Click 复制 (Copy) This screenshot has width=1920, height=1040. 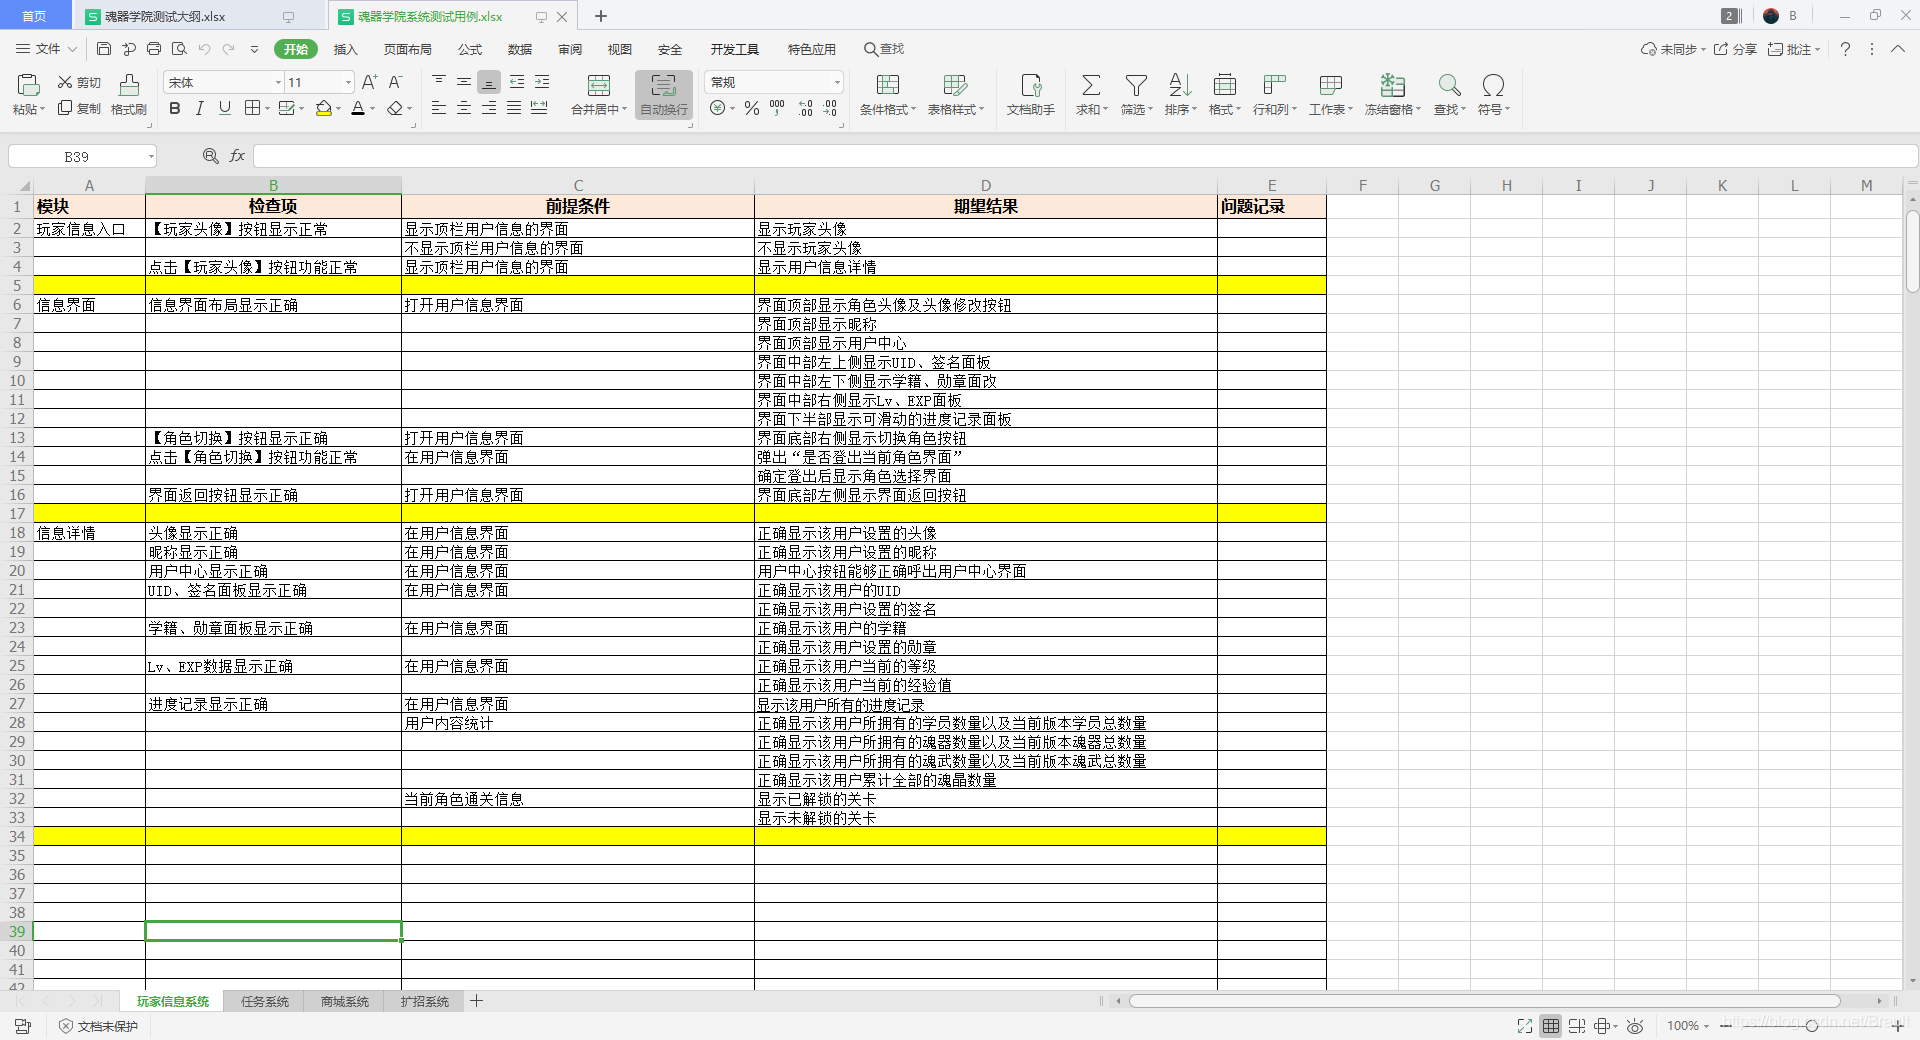[x=80, y=108]
